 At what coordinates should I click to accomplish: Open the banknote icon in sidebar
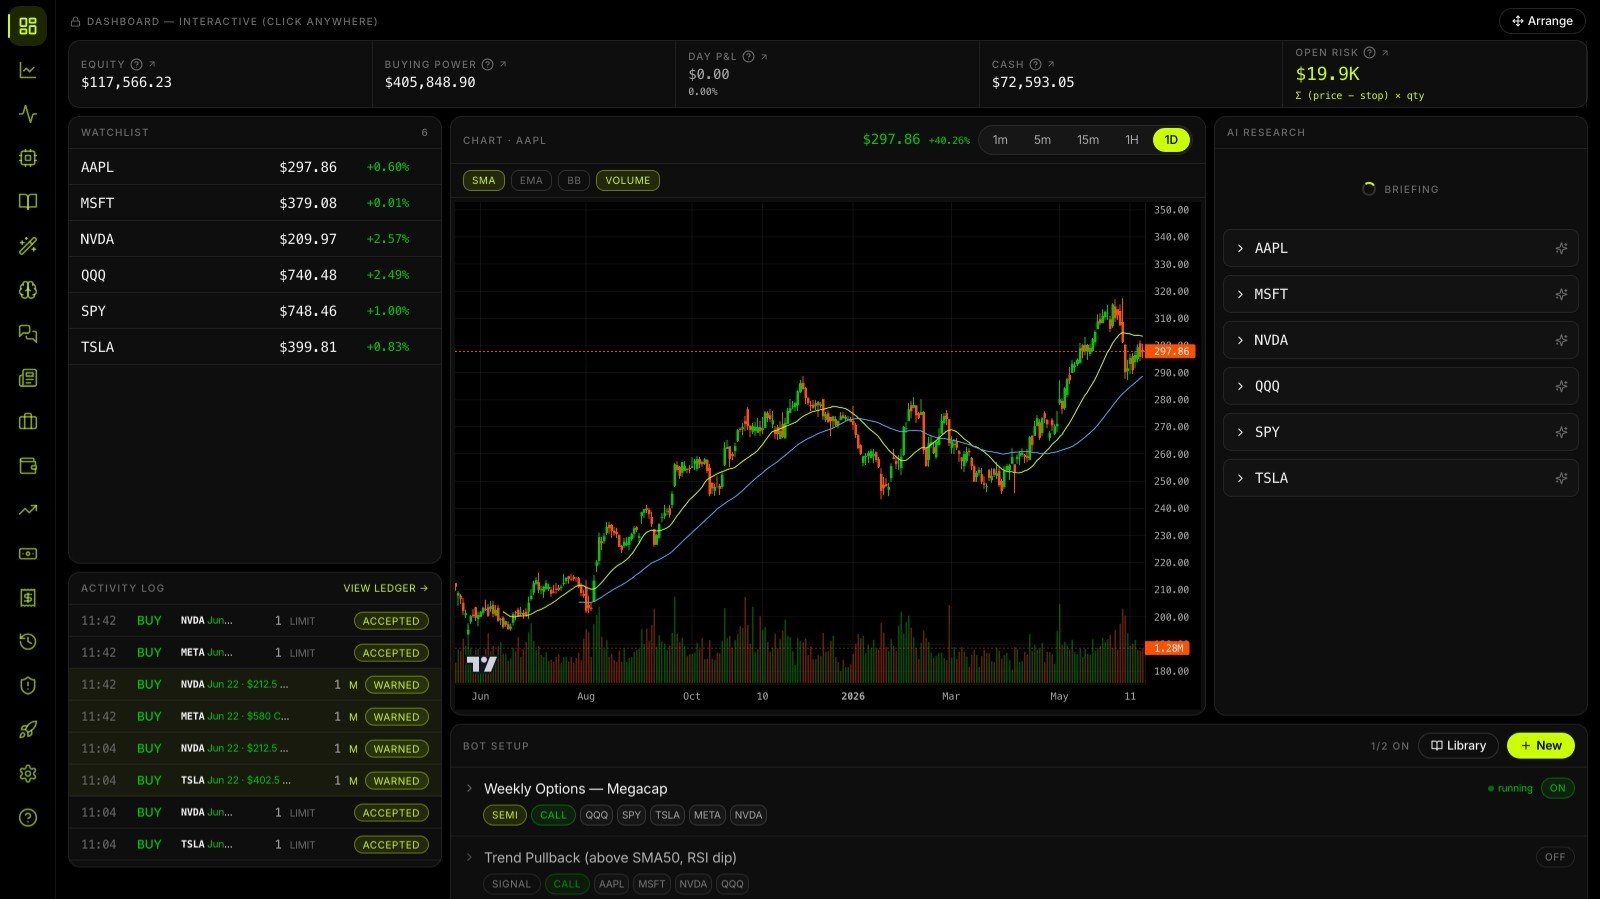28,554
